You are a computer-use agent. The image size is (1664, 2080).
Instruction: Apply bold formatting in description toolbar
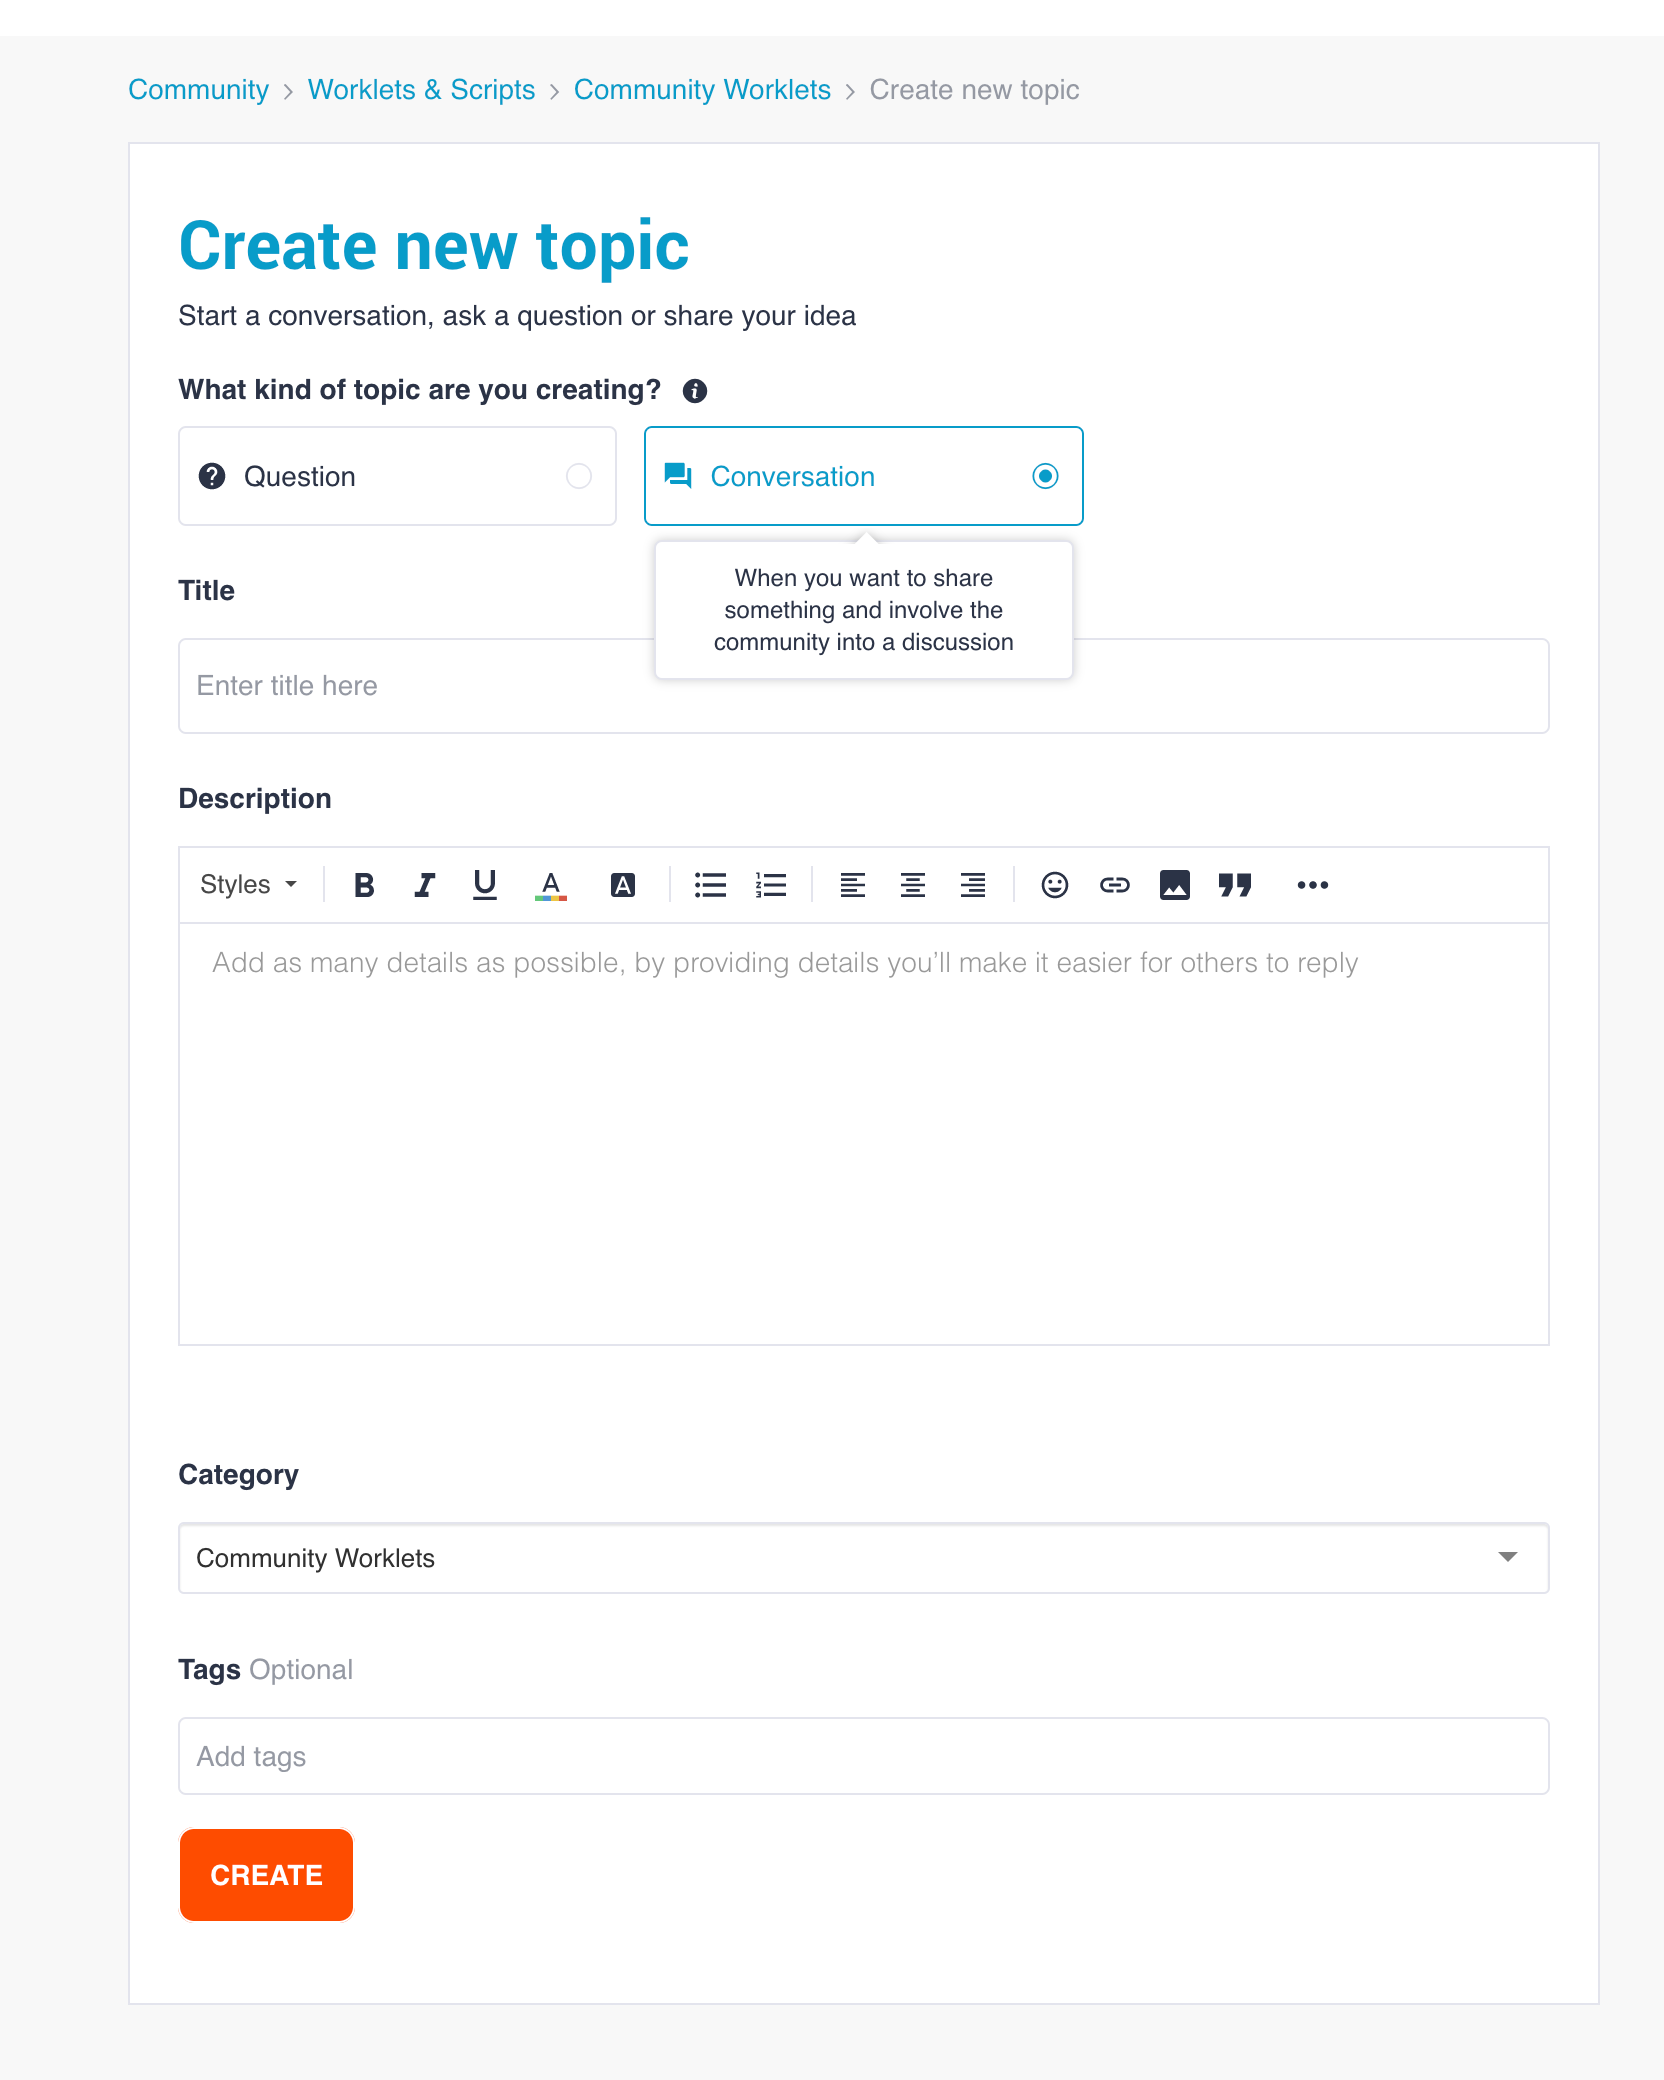[364, 885]
